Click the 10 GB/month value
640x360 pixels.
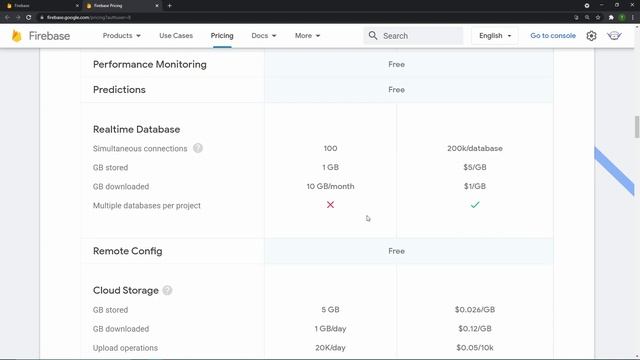(x=330, y=186)
